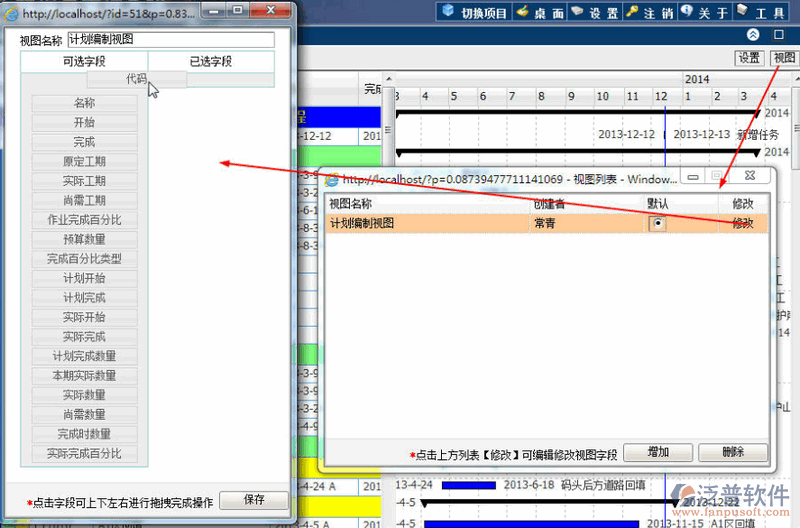The height and width of the screenshot is (528, 800).
Task: Select the 完成时数量 field
Action: (x=84, y=434)
